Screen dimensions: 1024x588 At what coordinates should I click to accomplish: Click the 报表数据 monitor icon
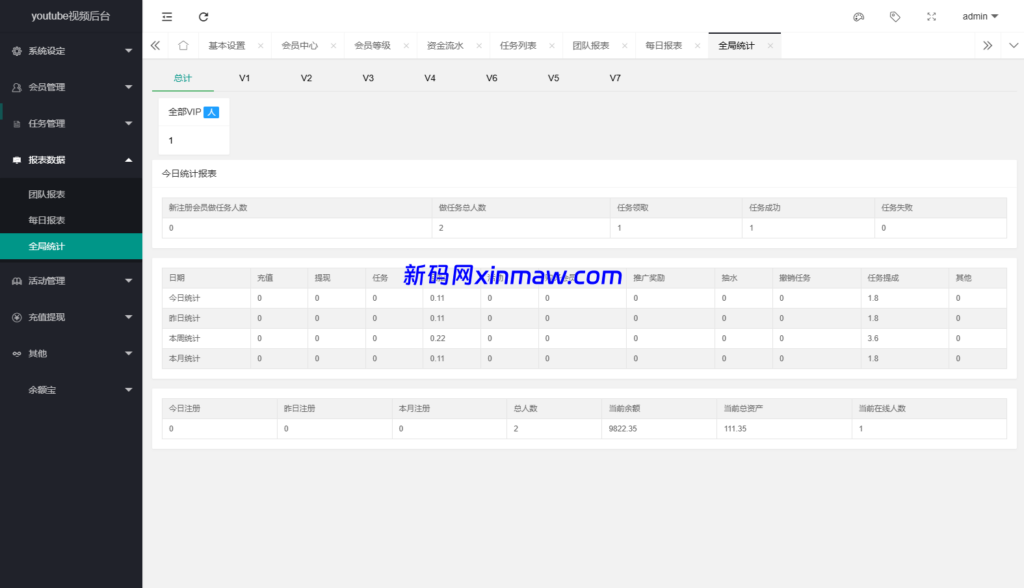click(x=17, y=159)
